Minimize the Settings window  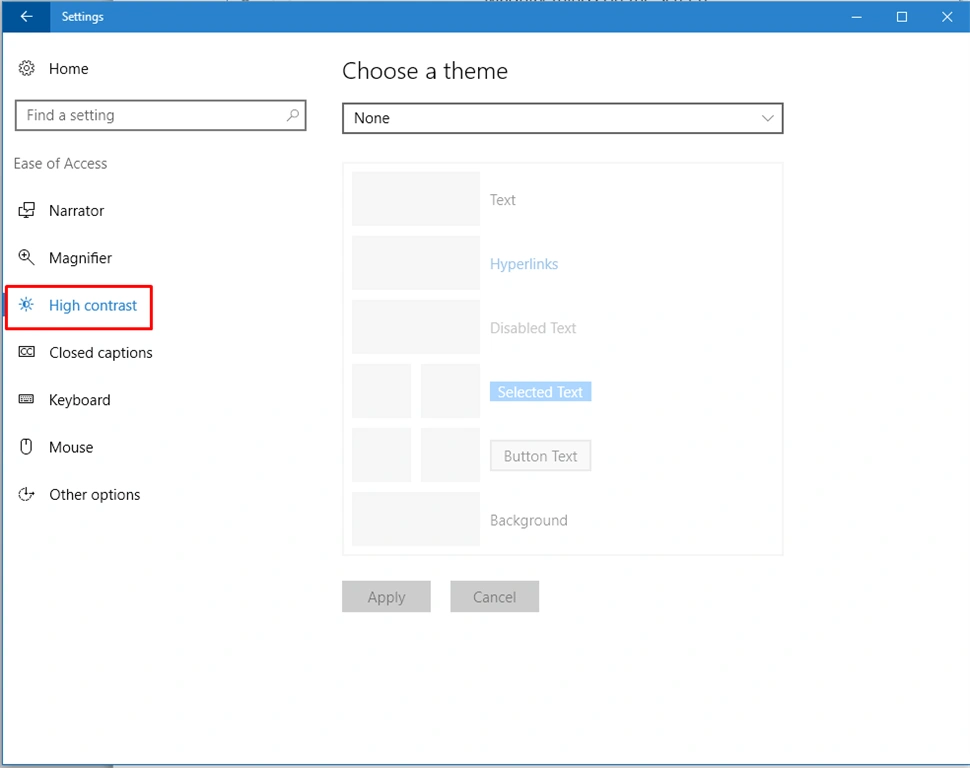click(856, 17)
